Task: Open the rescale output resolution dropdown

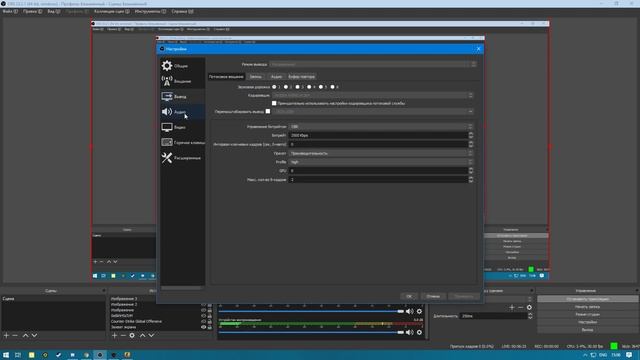Action: (373, 111)
